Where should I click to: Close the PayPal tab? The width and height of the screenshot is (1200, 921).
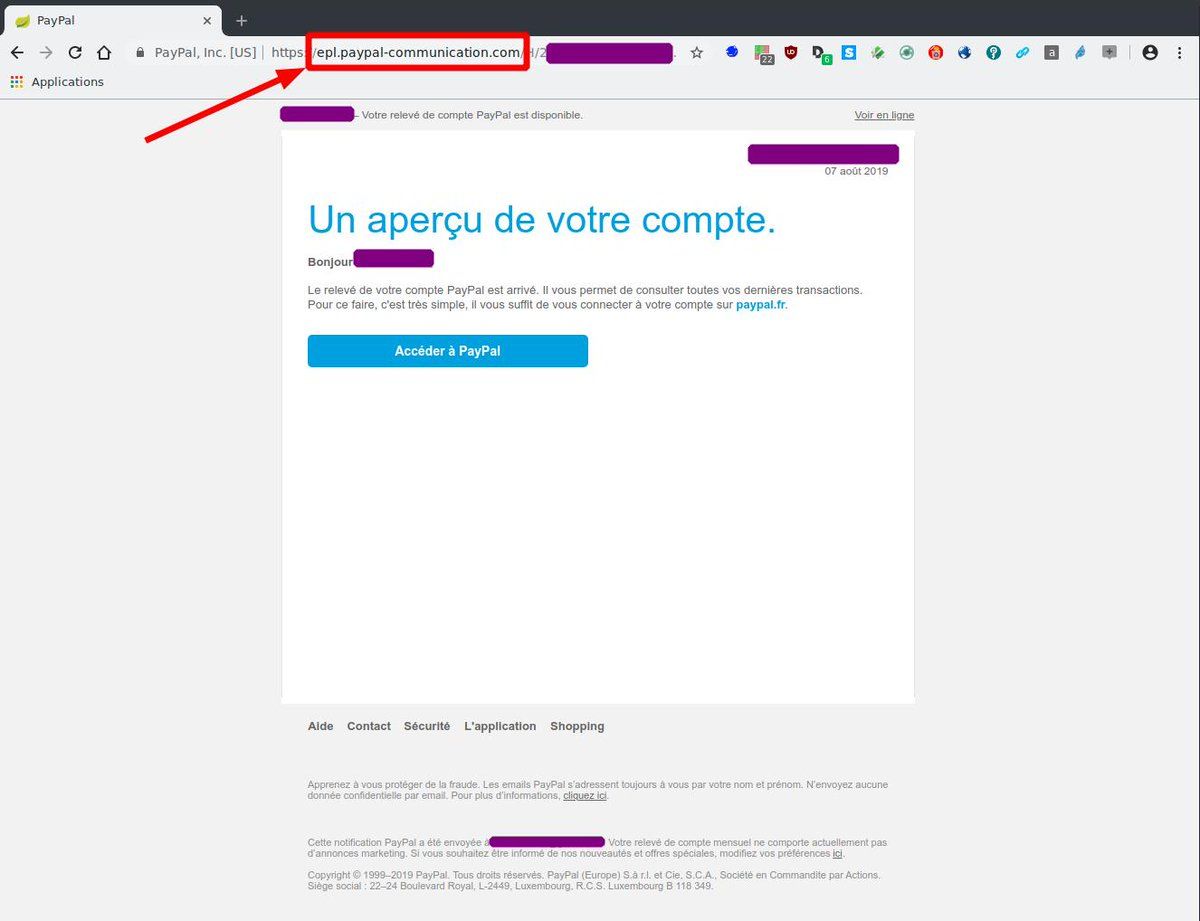click(207, 20)
